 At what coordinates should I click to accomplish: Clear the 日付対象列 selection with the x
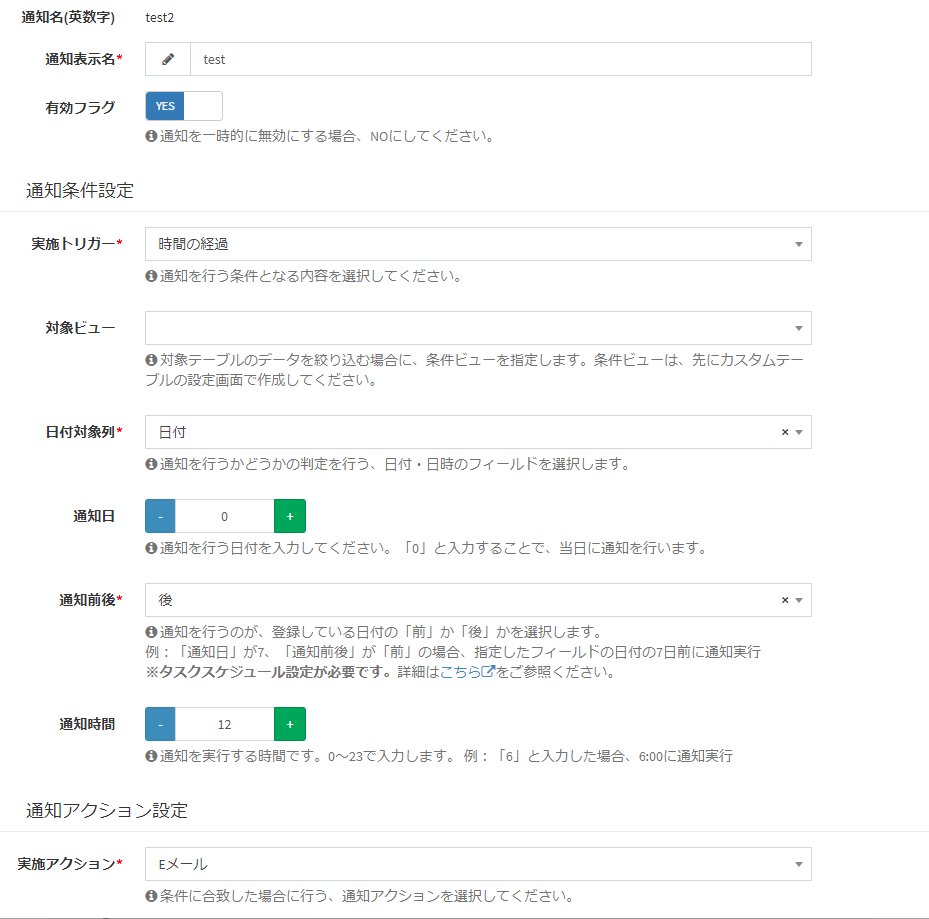coord(785,432)
